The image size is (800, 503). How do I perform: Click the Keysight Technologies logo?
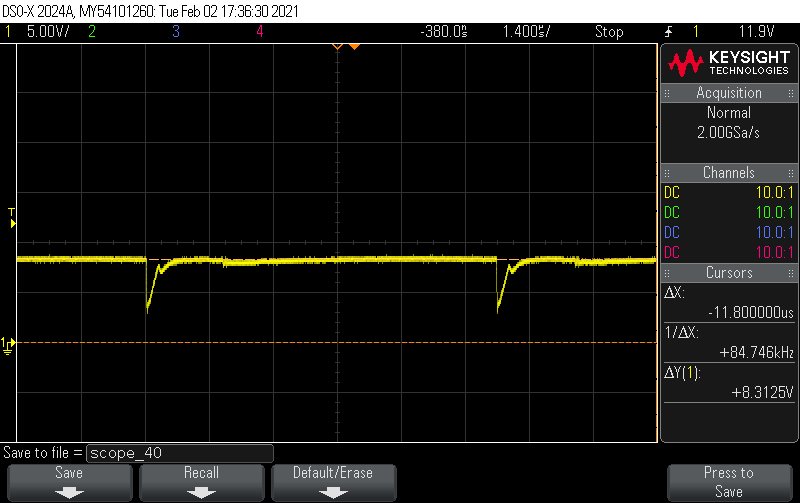729,63
